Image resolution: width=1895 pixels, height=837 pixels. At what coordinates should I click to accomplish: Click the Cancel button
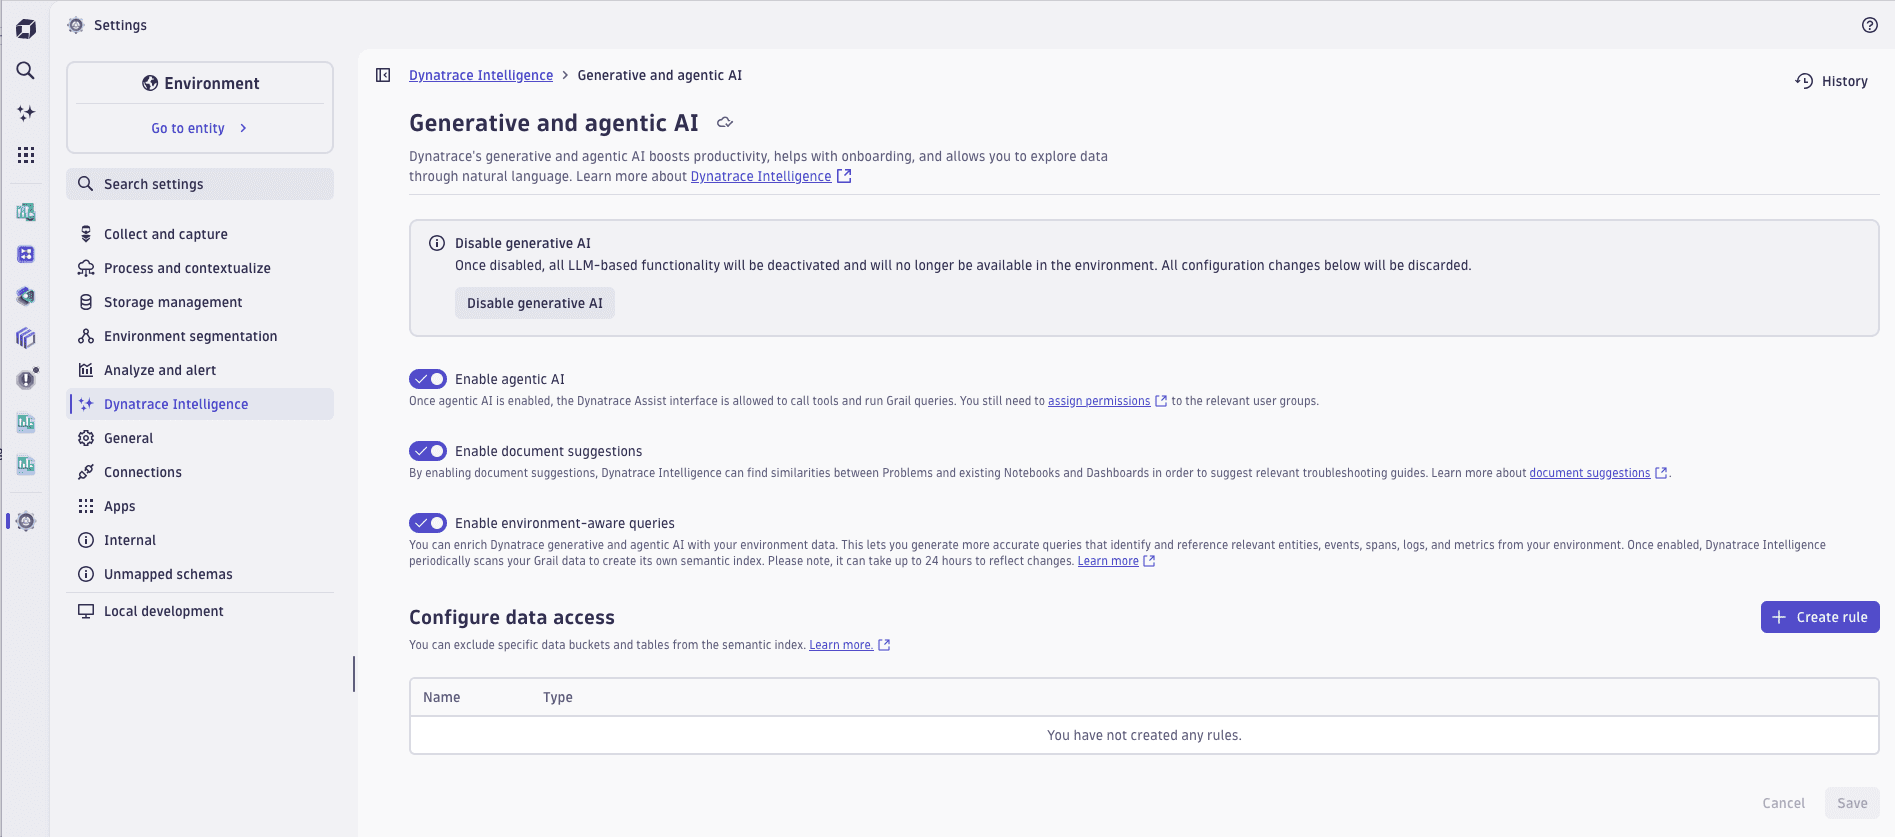click(1783, 803)
